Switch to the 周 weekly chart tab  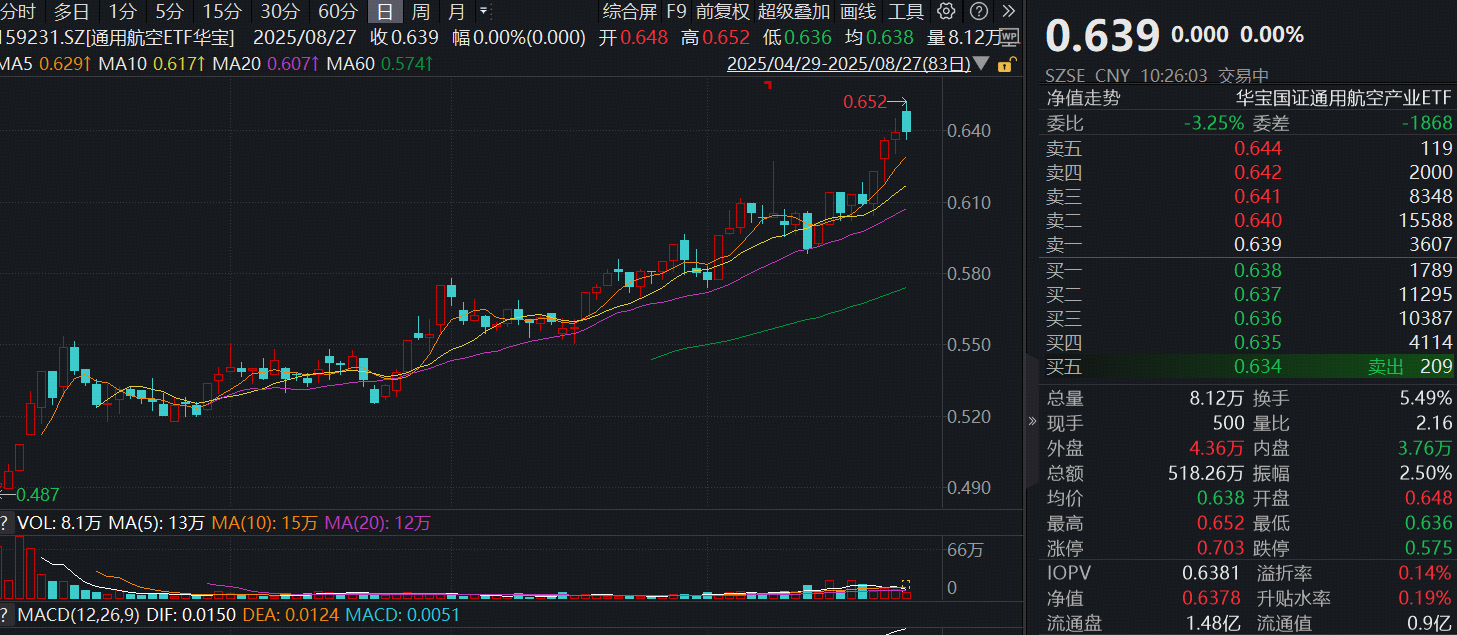tap(419, 12)
